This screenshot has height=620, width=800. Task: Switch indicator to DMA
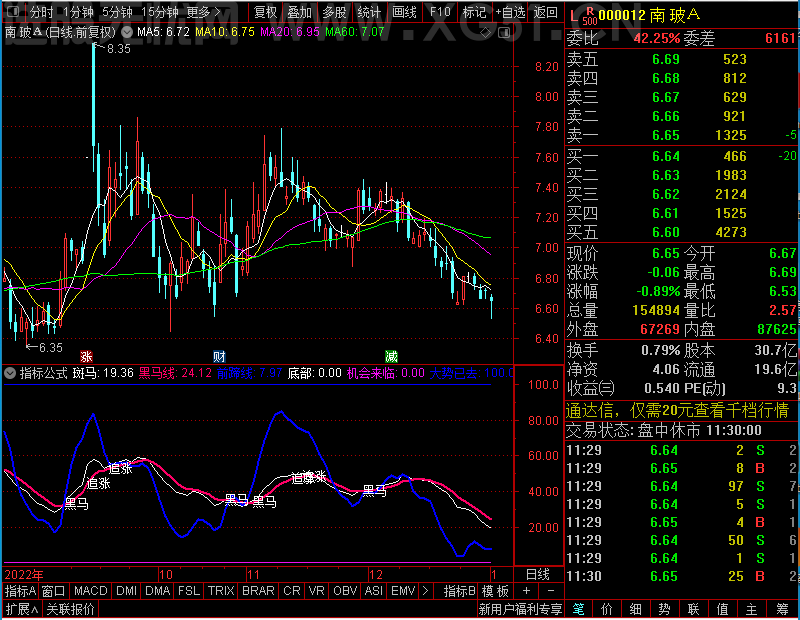click(x=158, y=591)
